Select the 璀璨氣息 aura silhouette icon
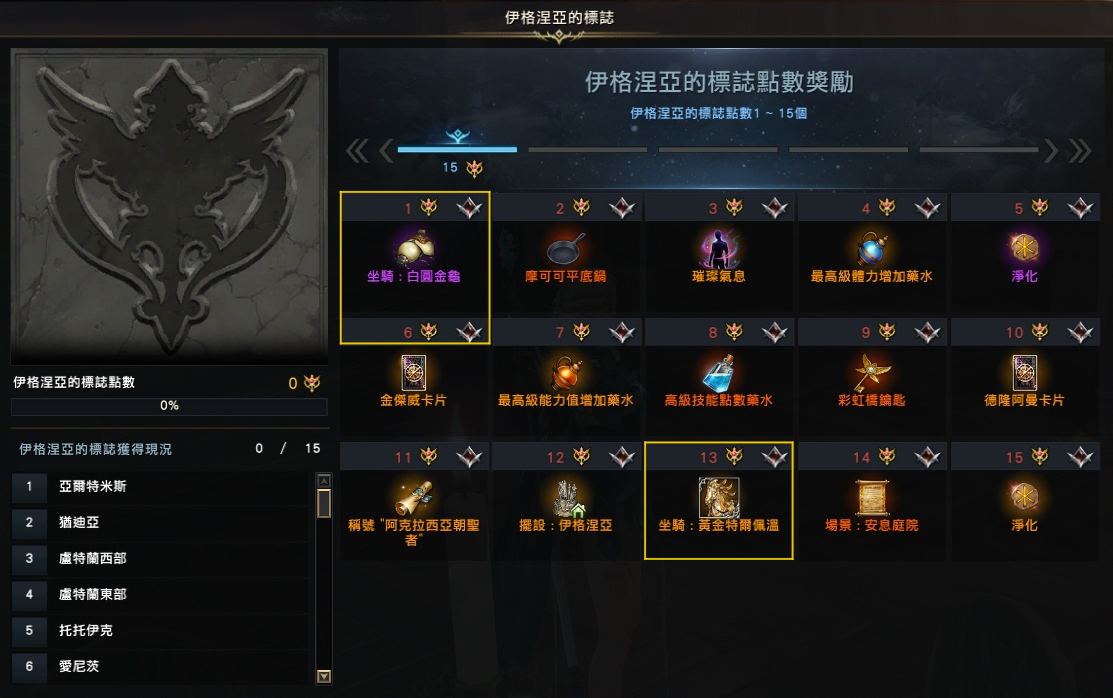Screen dimensions: 1113x698 tap(719, 248)
